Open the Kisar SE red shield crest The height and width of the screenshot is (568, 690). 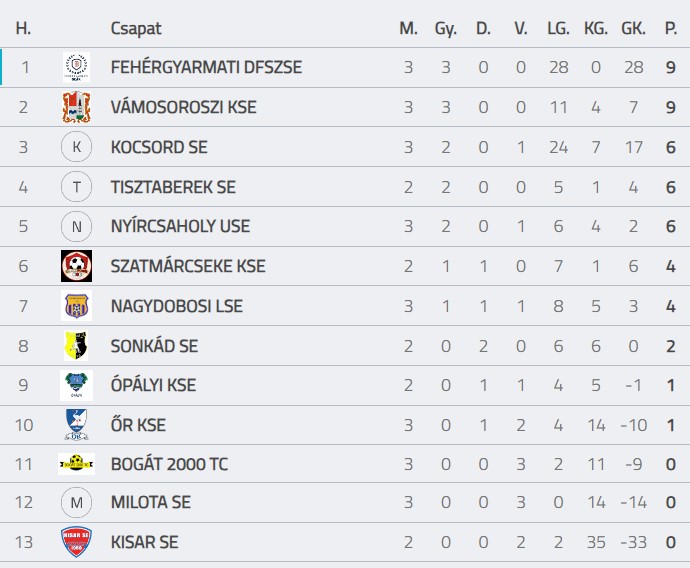point(77,542)
